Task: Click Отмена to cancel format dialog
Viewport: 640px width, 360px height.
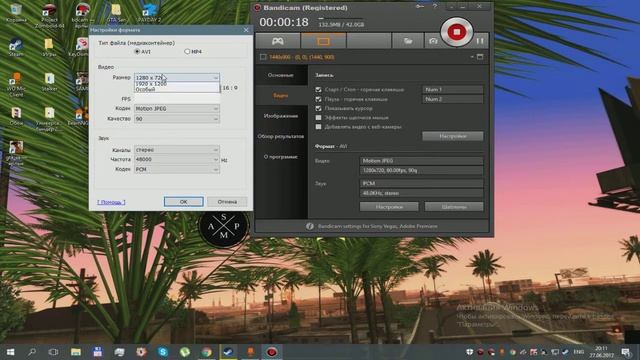Action: (227, 202)
